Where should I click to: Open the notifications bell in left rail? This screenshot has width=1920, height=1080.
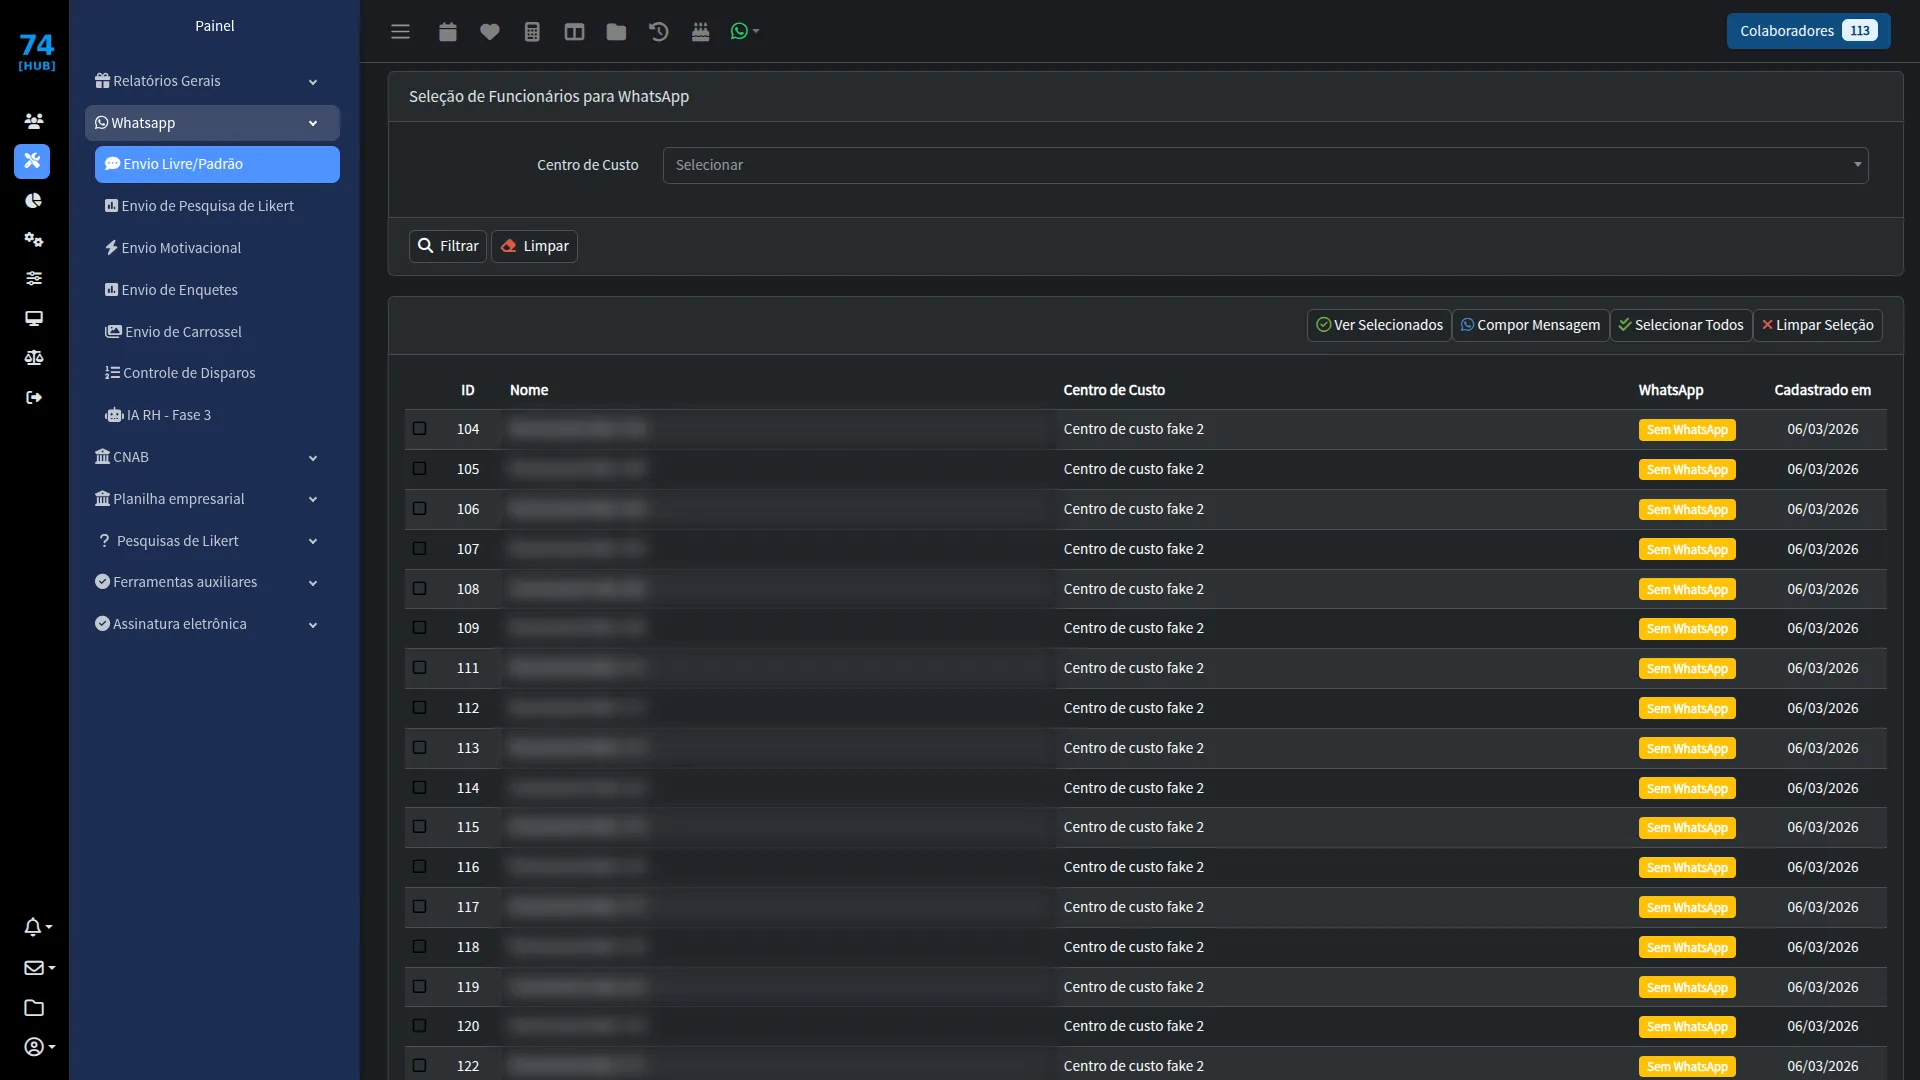click(x=37, y=927)
